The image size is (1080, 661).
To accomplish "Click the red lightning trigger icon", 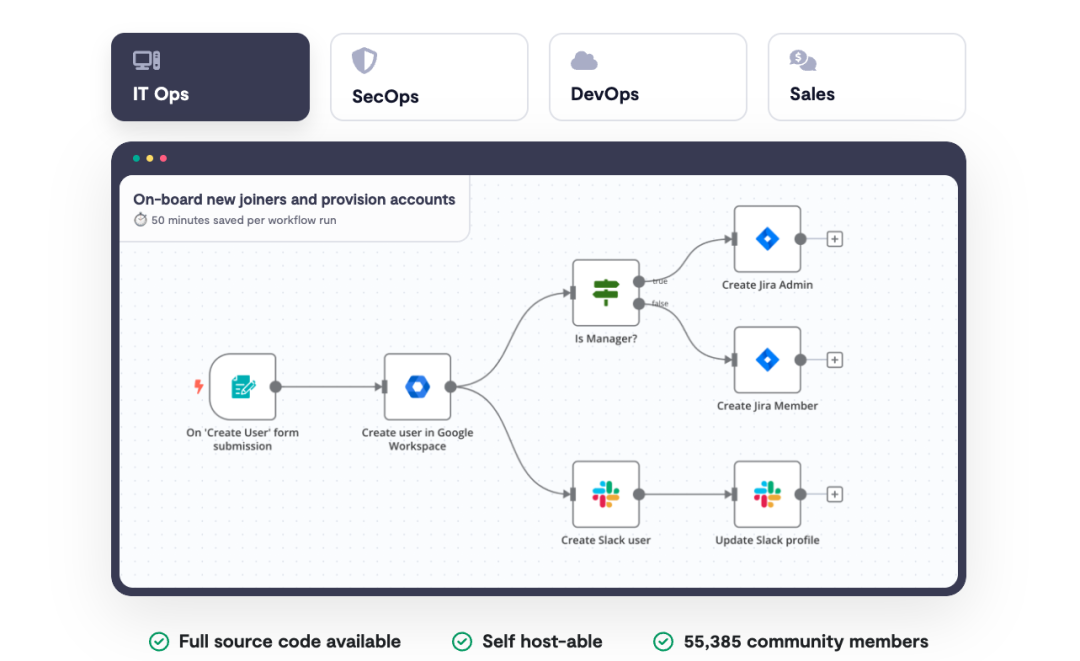I will [198, 386].
